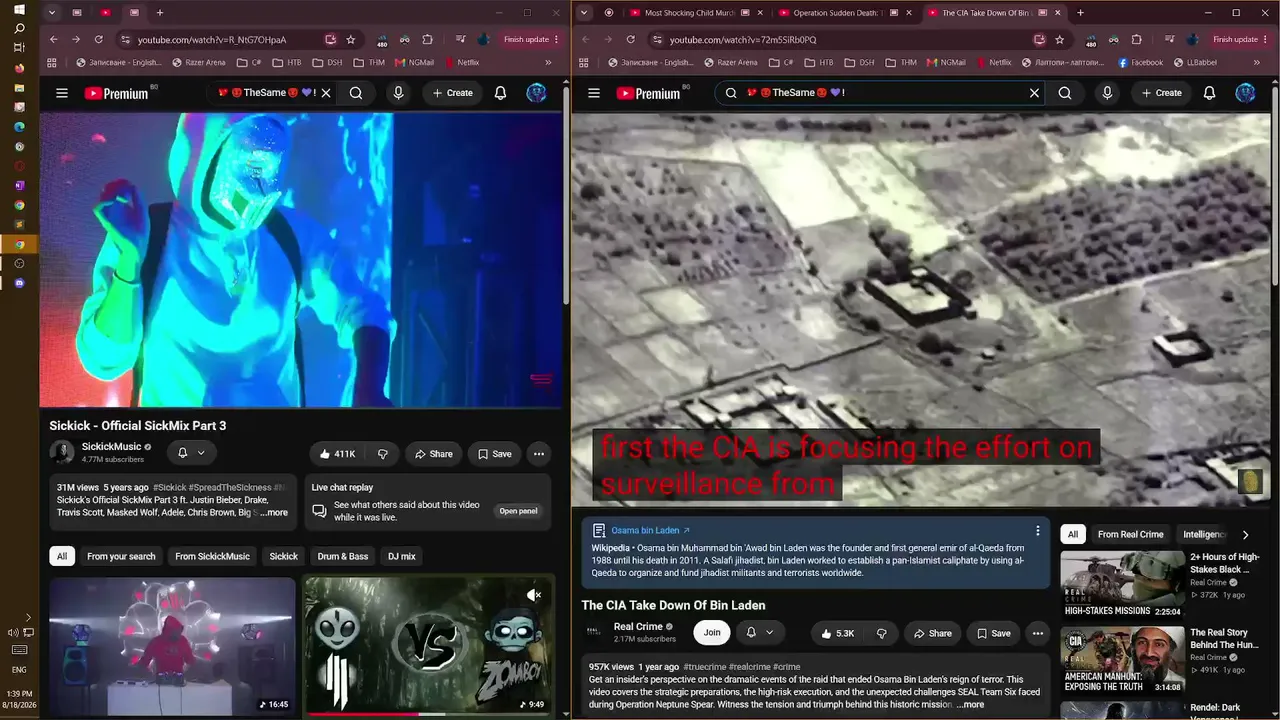Open extensions puzzle menu in left browser
This screenshot has width=1280, height=720.
tap(427, 40)
